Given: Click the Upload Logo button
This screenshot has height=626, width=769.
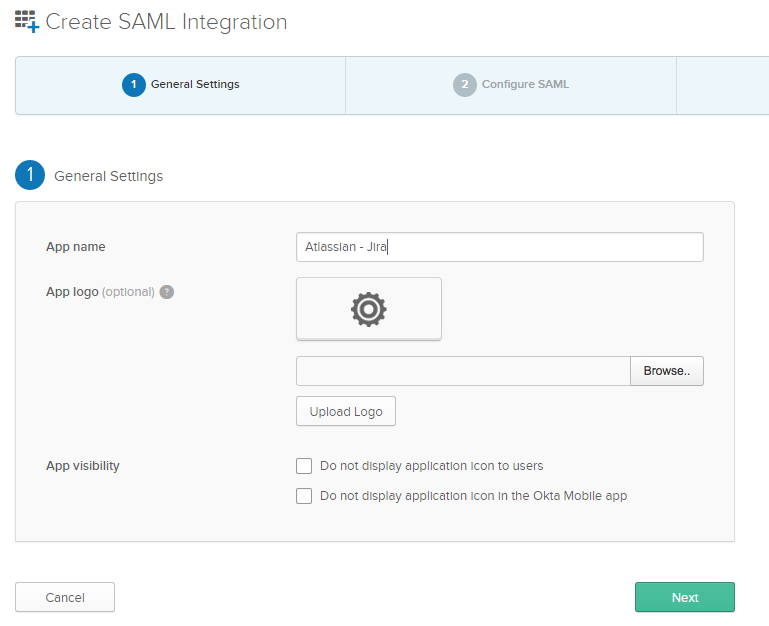Looking at the screenshot, I should pos(346,412).
